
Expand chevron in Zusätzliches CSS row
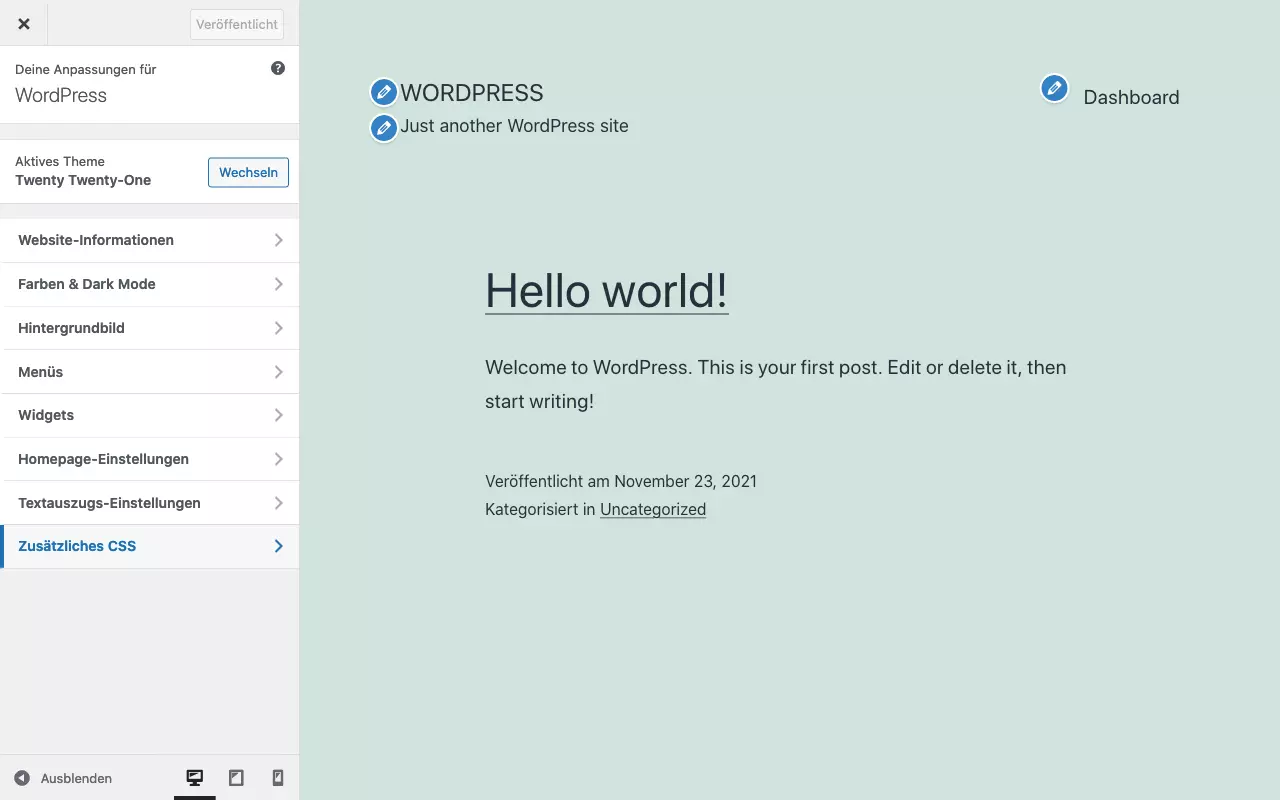point(279,546)
